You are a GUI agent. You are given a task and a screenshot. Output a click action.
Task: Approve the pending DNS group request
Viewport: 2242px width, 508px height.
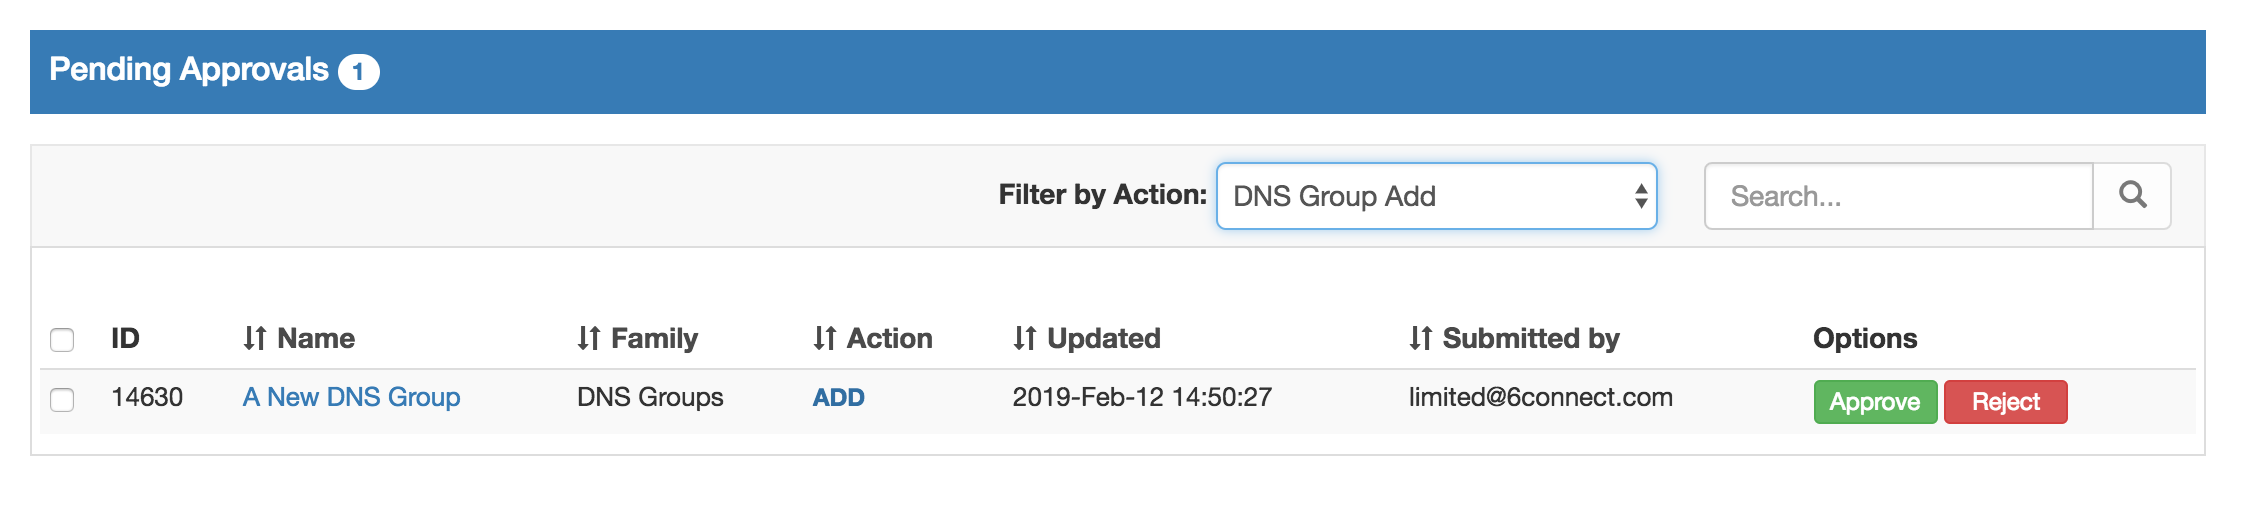[1875, 402]
